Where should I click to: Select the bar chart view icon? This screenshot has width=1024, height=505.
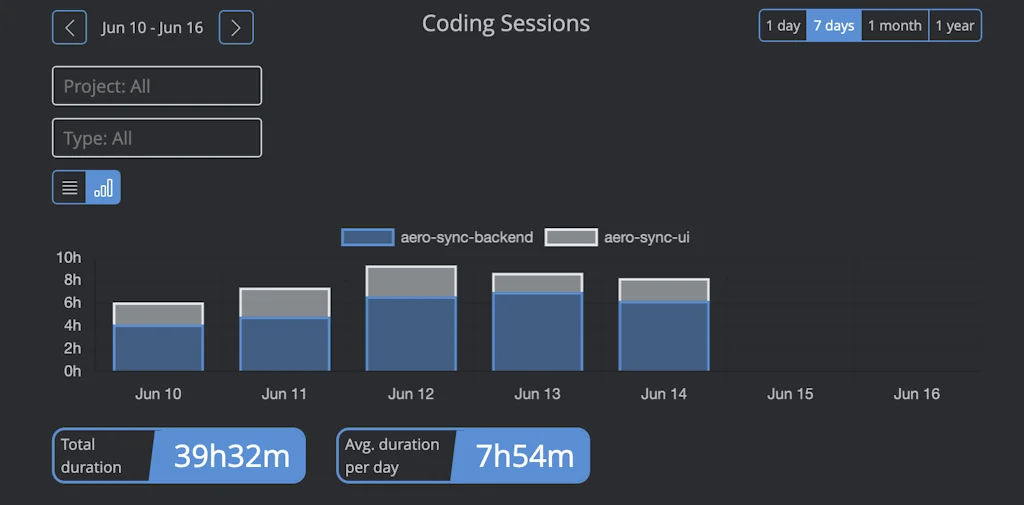tap(103, 187)
